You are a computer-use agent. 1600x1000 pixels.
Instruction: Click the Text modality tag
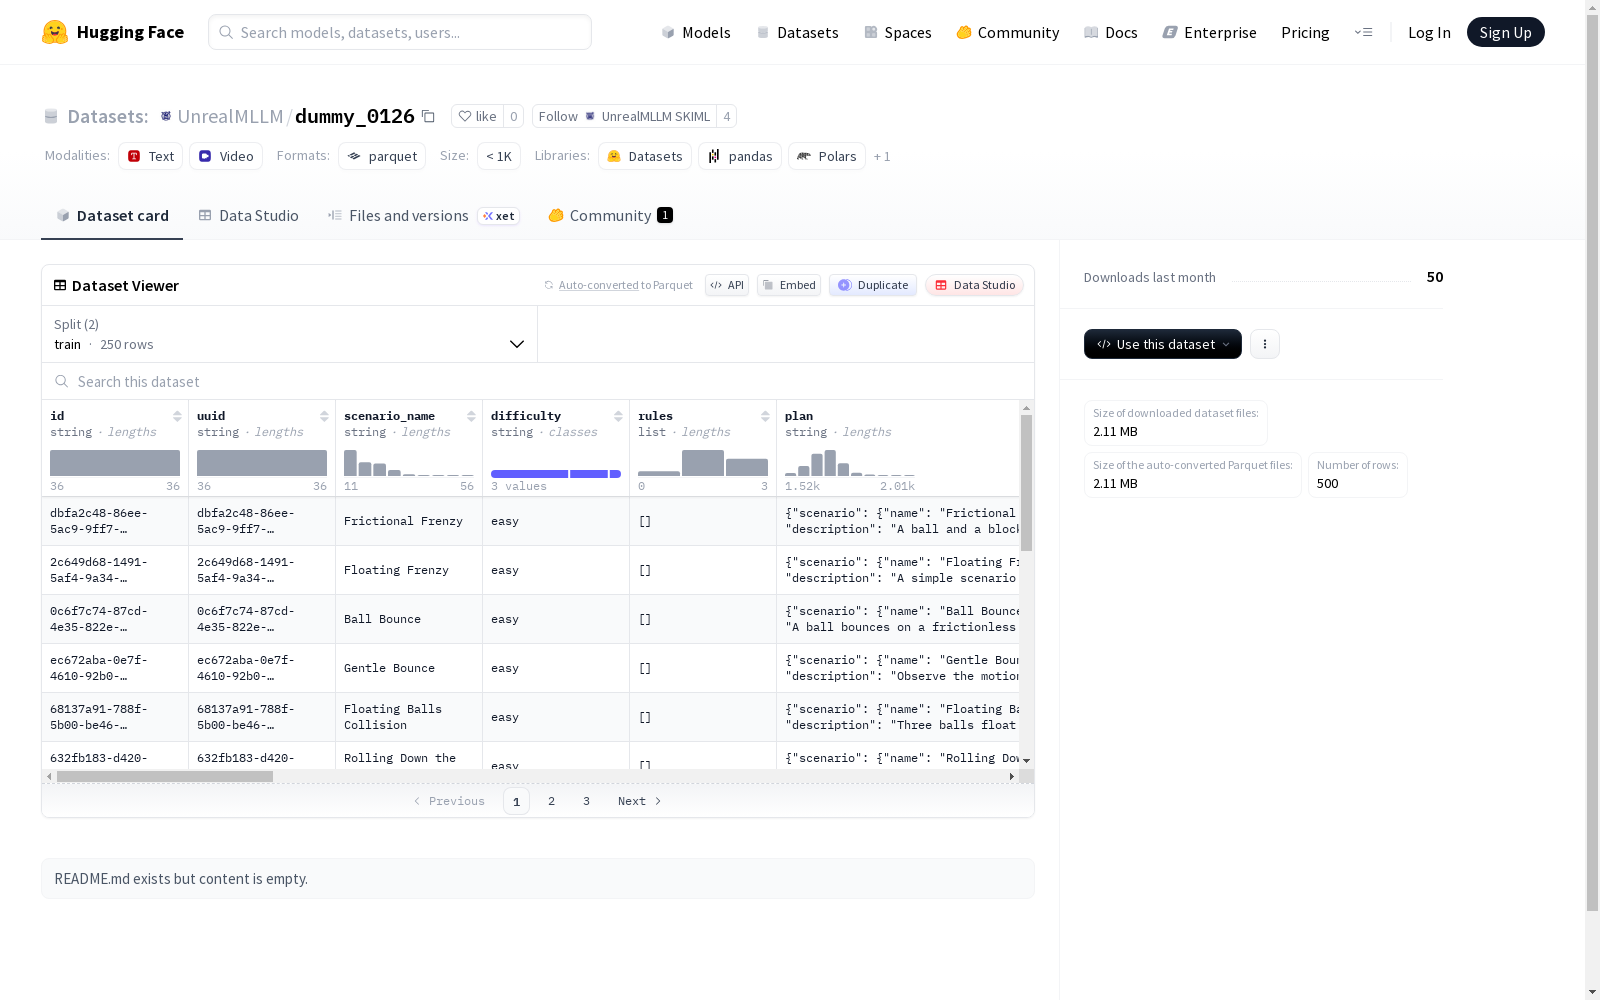(151, 156)
